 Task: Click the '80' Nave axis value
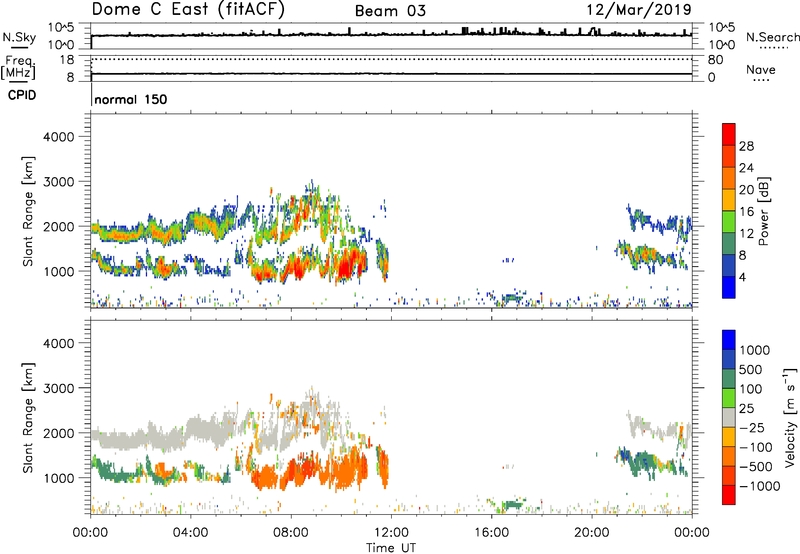pos(715,60)
